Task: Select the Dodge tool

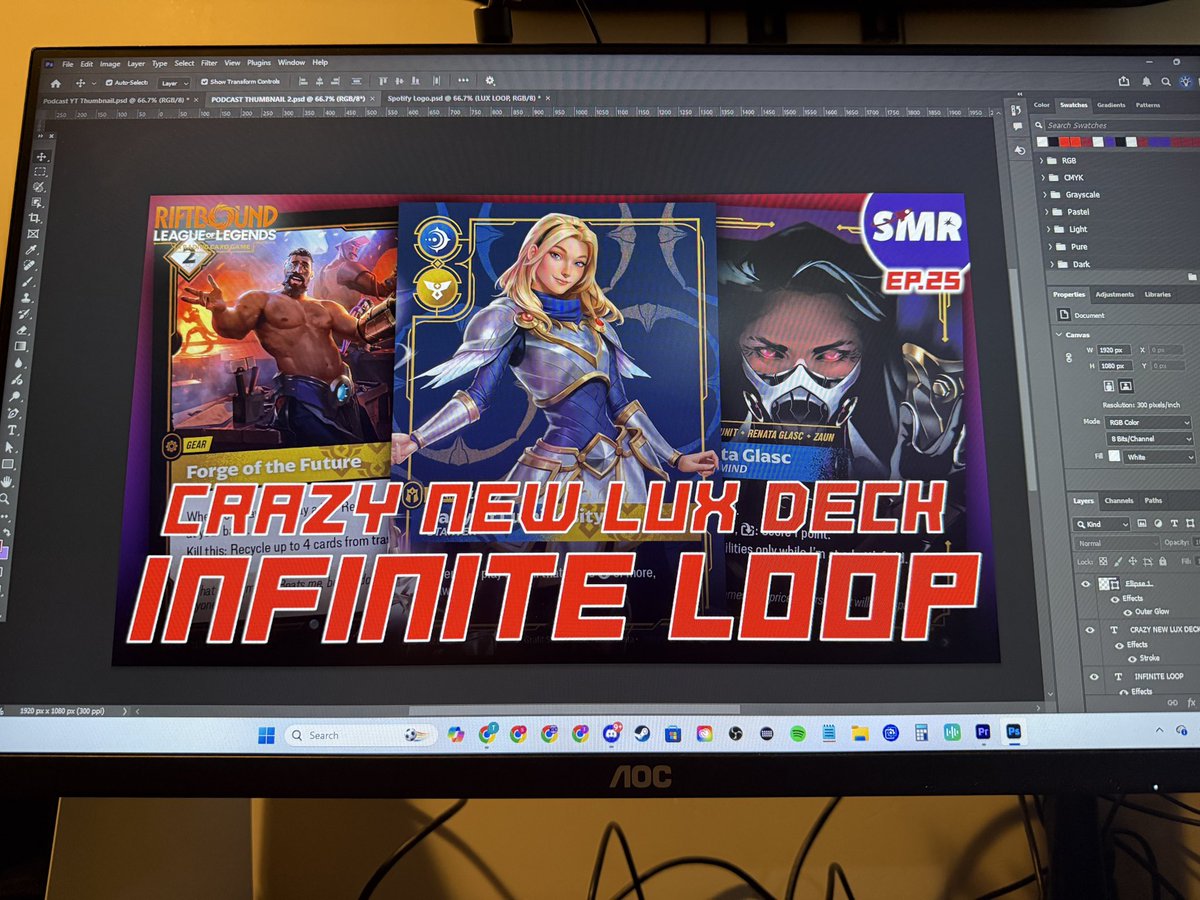Action: (15, 396)
